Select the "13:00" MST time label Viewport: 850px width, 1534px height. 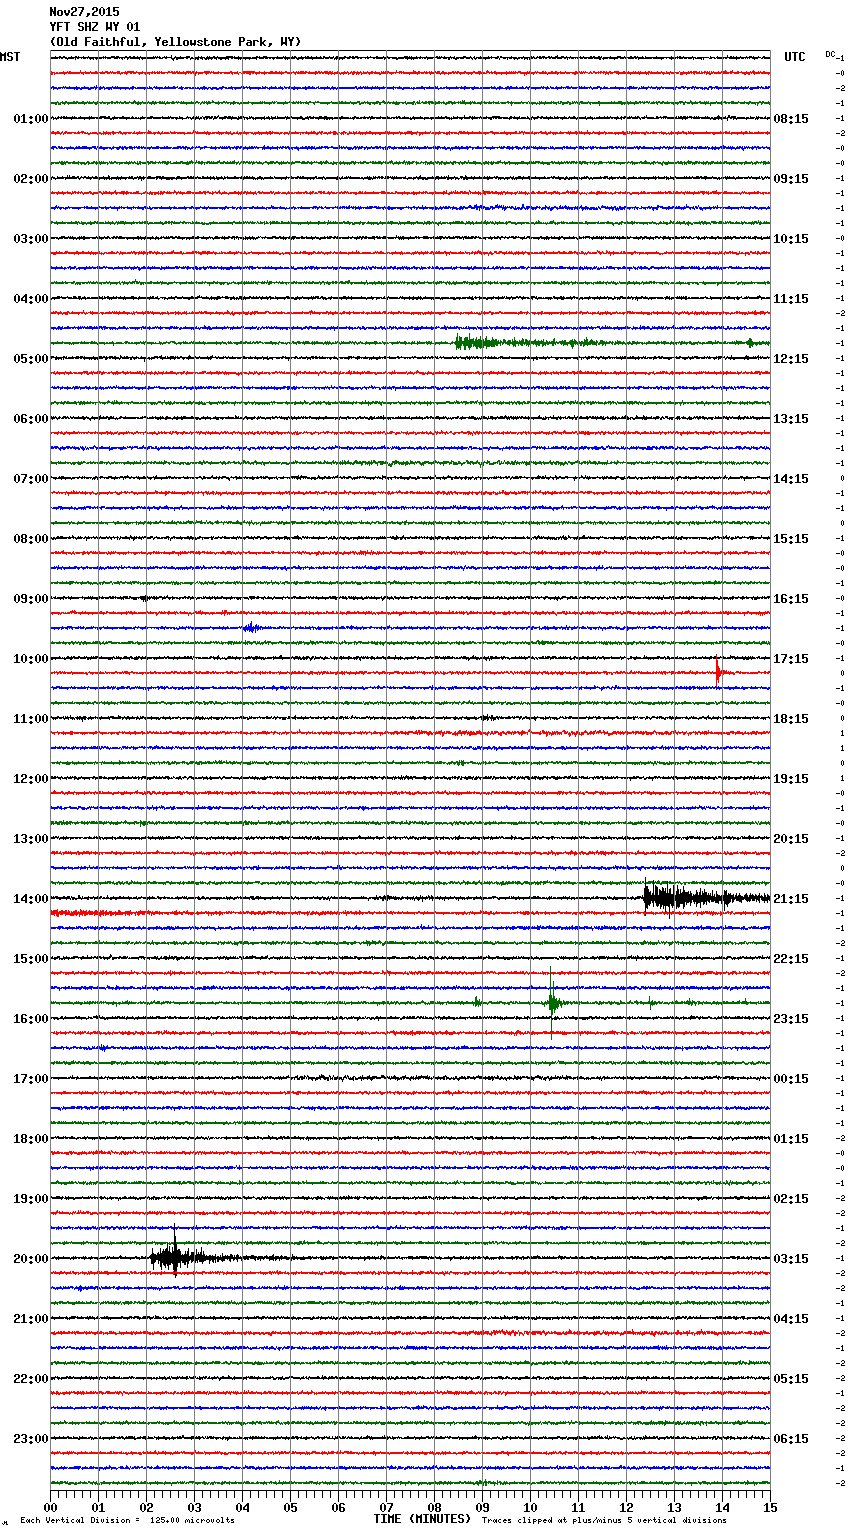pyautogui.click(x=31, y=839)
